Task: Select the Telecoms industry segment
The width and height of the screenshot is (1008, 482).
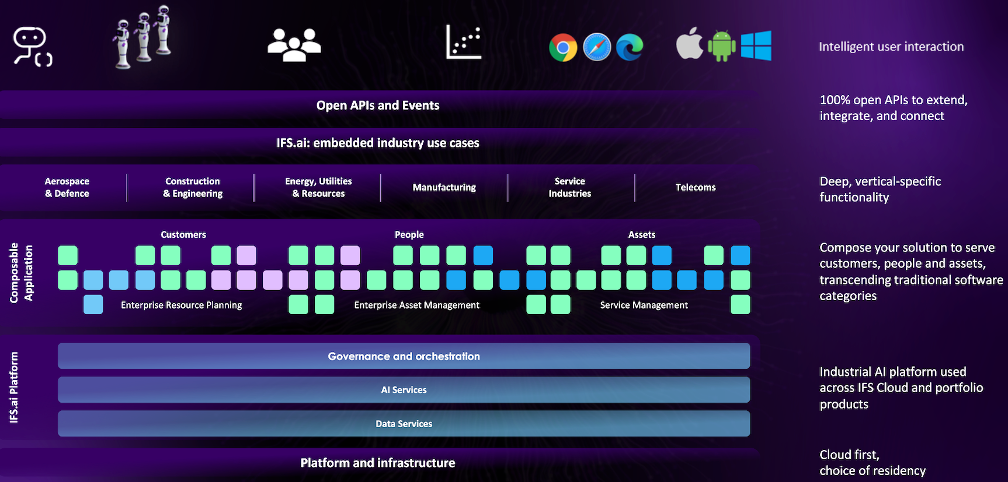Action: [x=695, y=187]
